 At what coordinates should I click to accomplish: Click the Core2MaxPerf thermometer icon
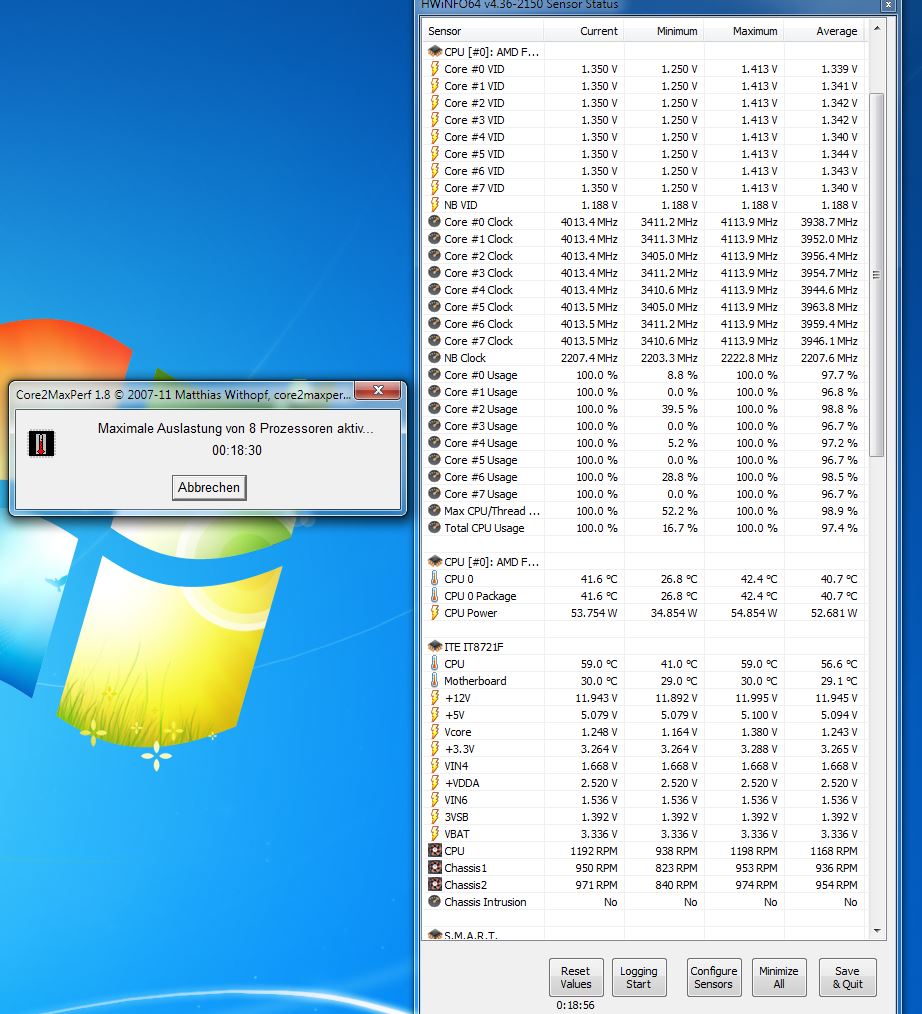[x=41, y=444]
